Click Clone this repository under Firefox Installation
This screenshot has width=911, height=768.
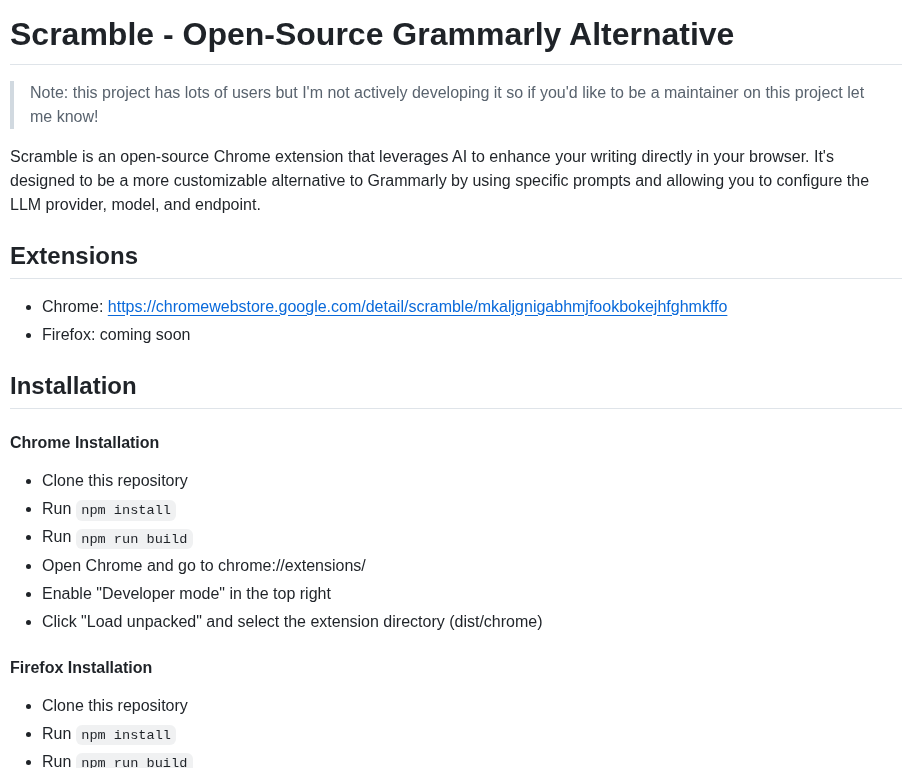[115, 706]
